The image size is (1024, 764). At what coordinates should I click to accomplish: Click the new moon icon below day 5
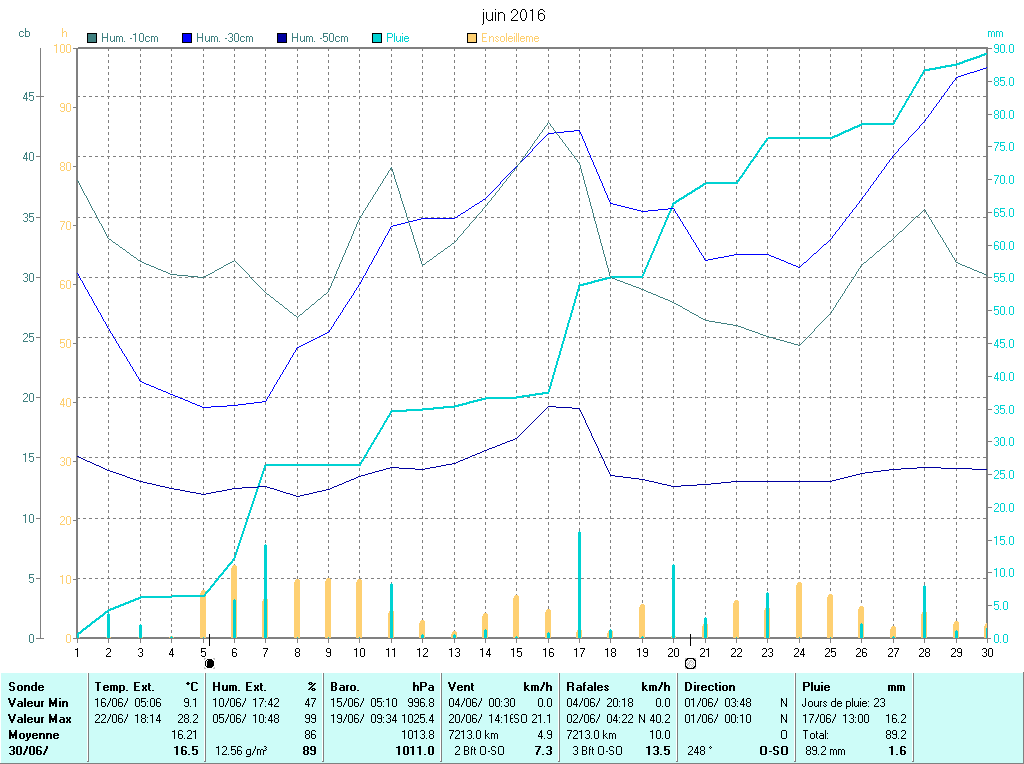(209, 663)
